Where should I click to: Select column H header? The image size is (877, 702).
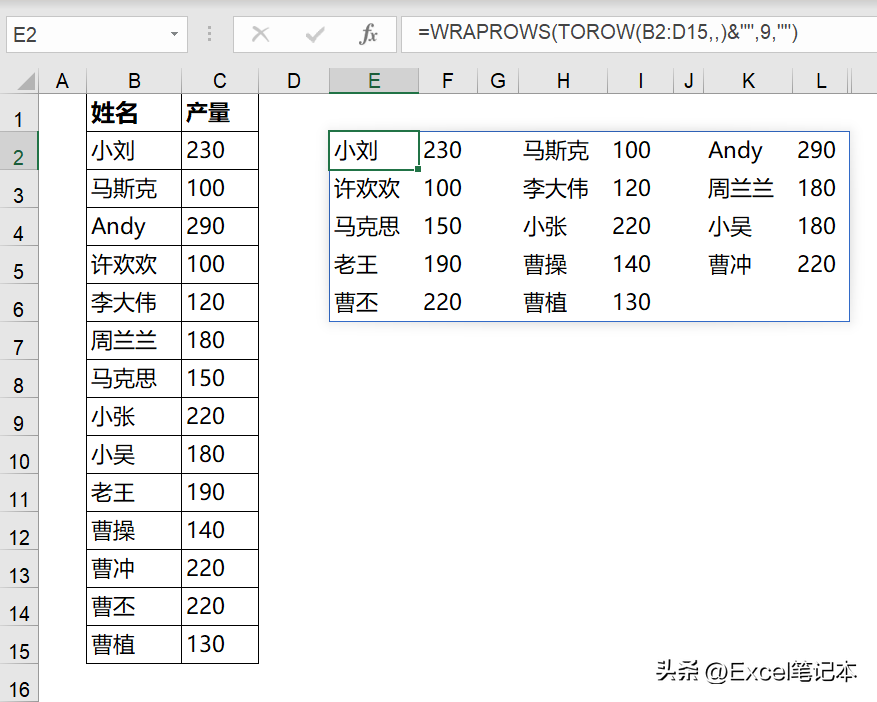click(563, 81)
